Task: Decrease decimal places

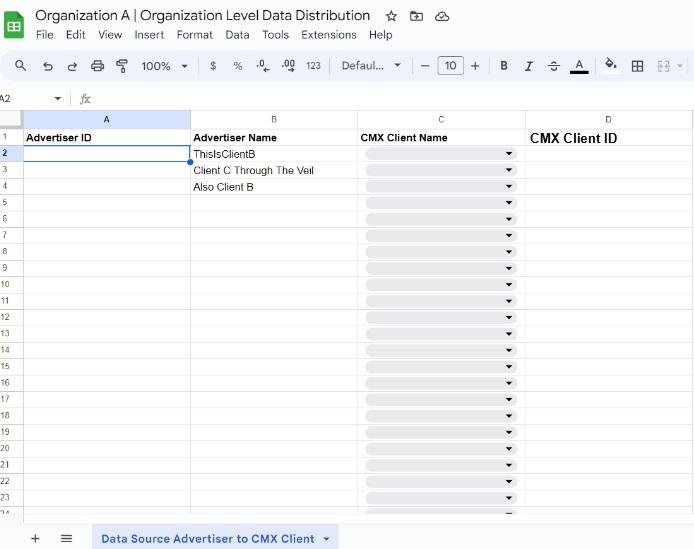Action: pyautogui.click(x=262, y=66)
